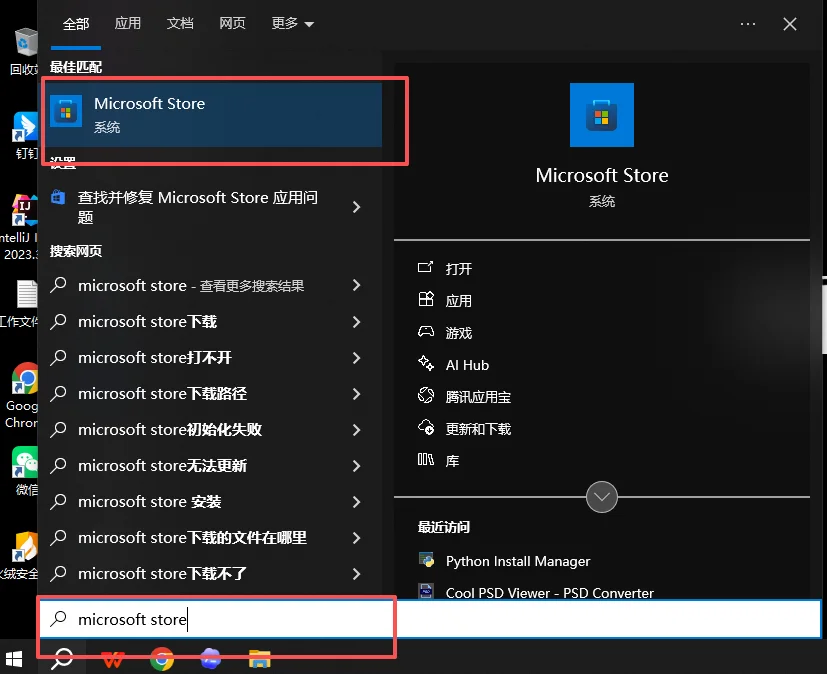The image size is (827, 674).
Task: Open recent Cool PSD Viewer - PSD Converter
Action: coord(550,593)
